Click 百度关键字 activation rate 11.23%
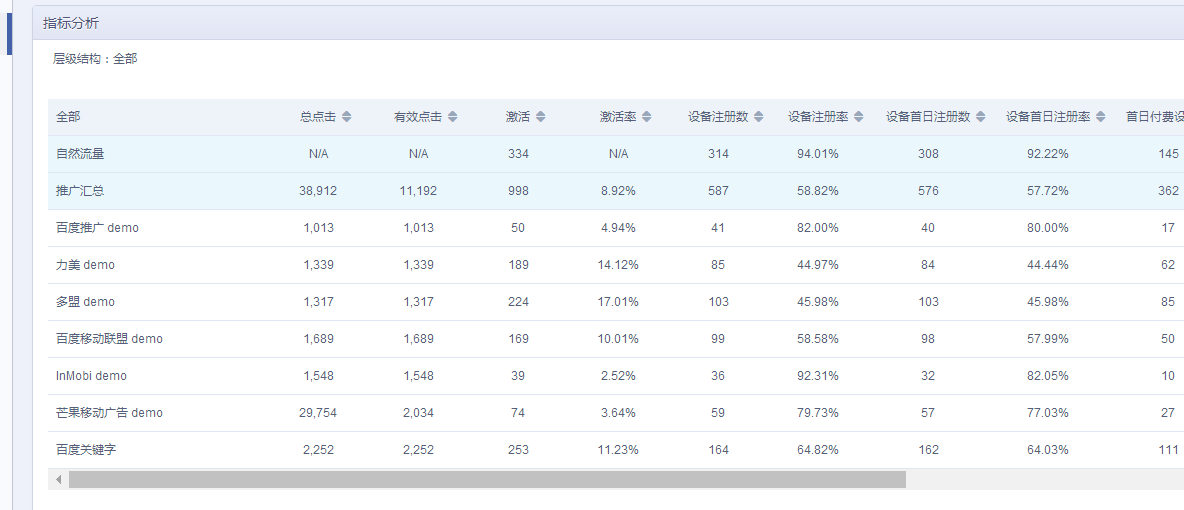This screenshot has width=1184, height=510. click(618, 450)
